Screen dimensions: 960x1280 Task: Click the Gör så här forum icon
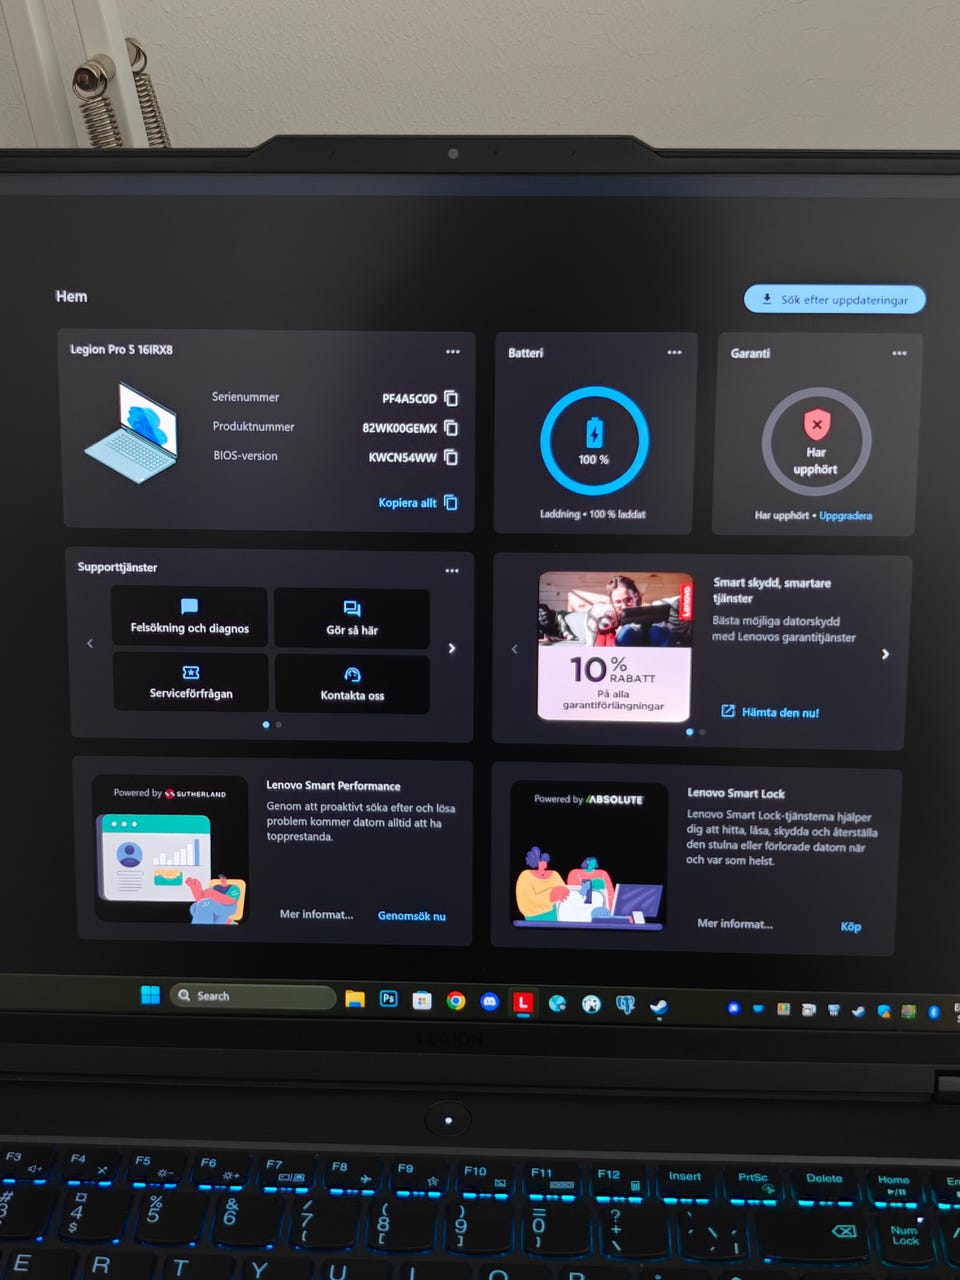click(x=352, y=608)
